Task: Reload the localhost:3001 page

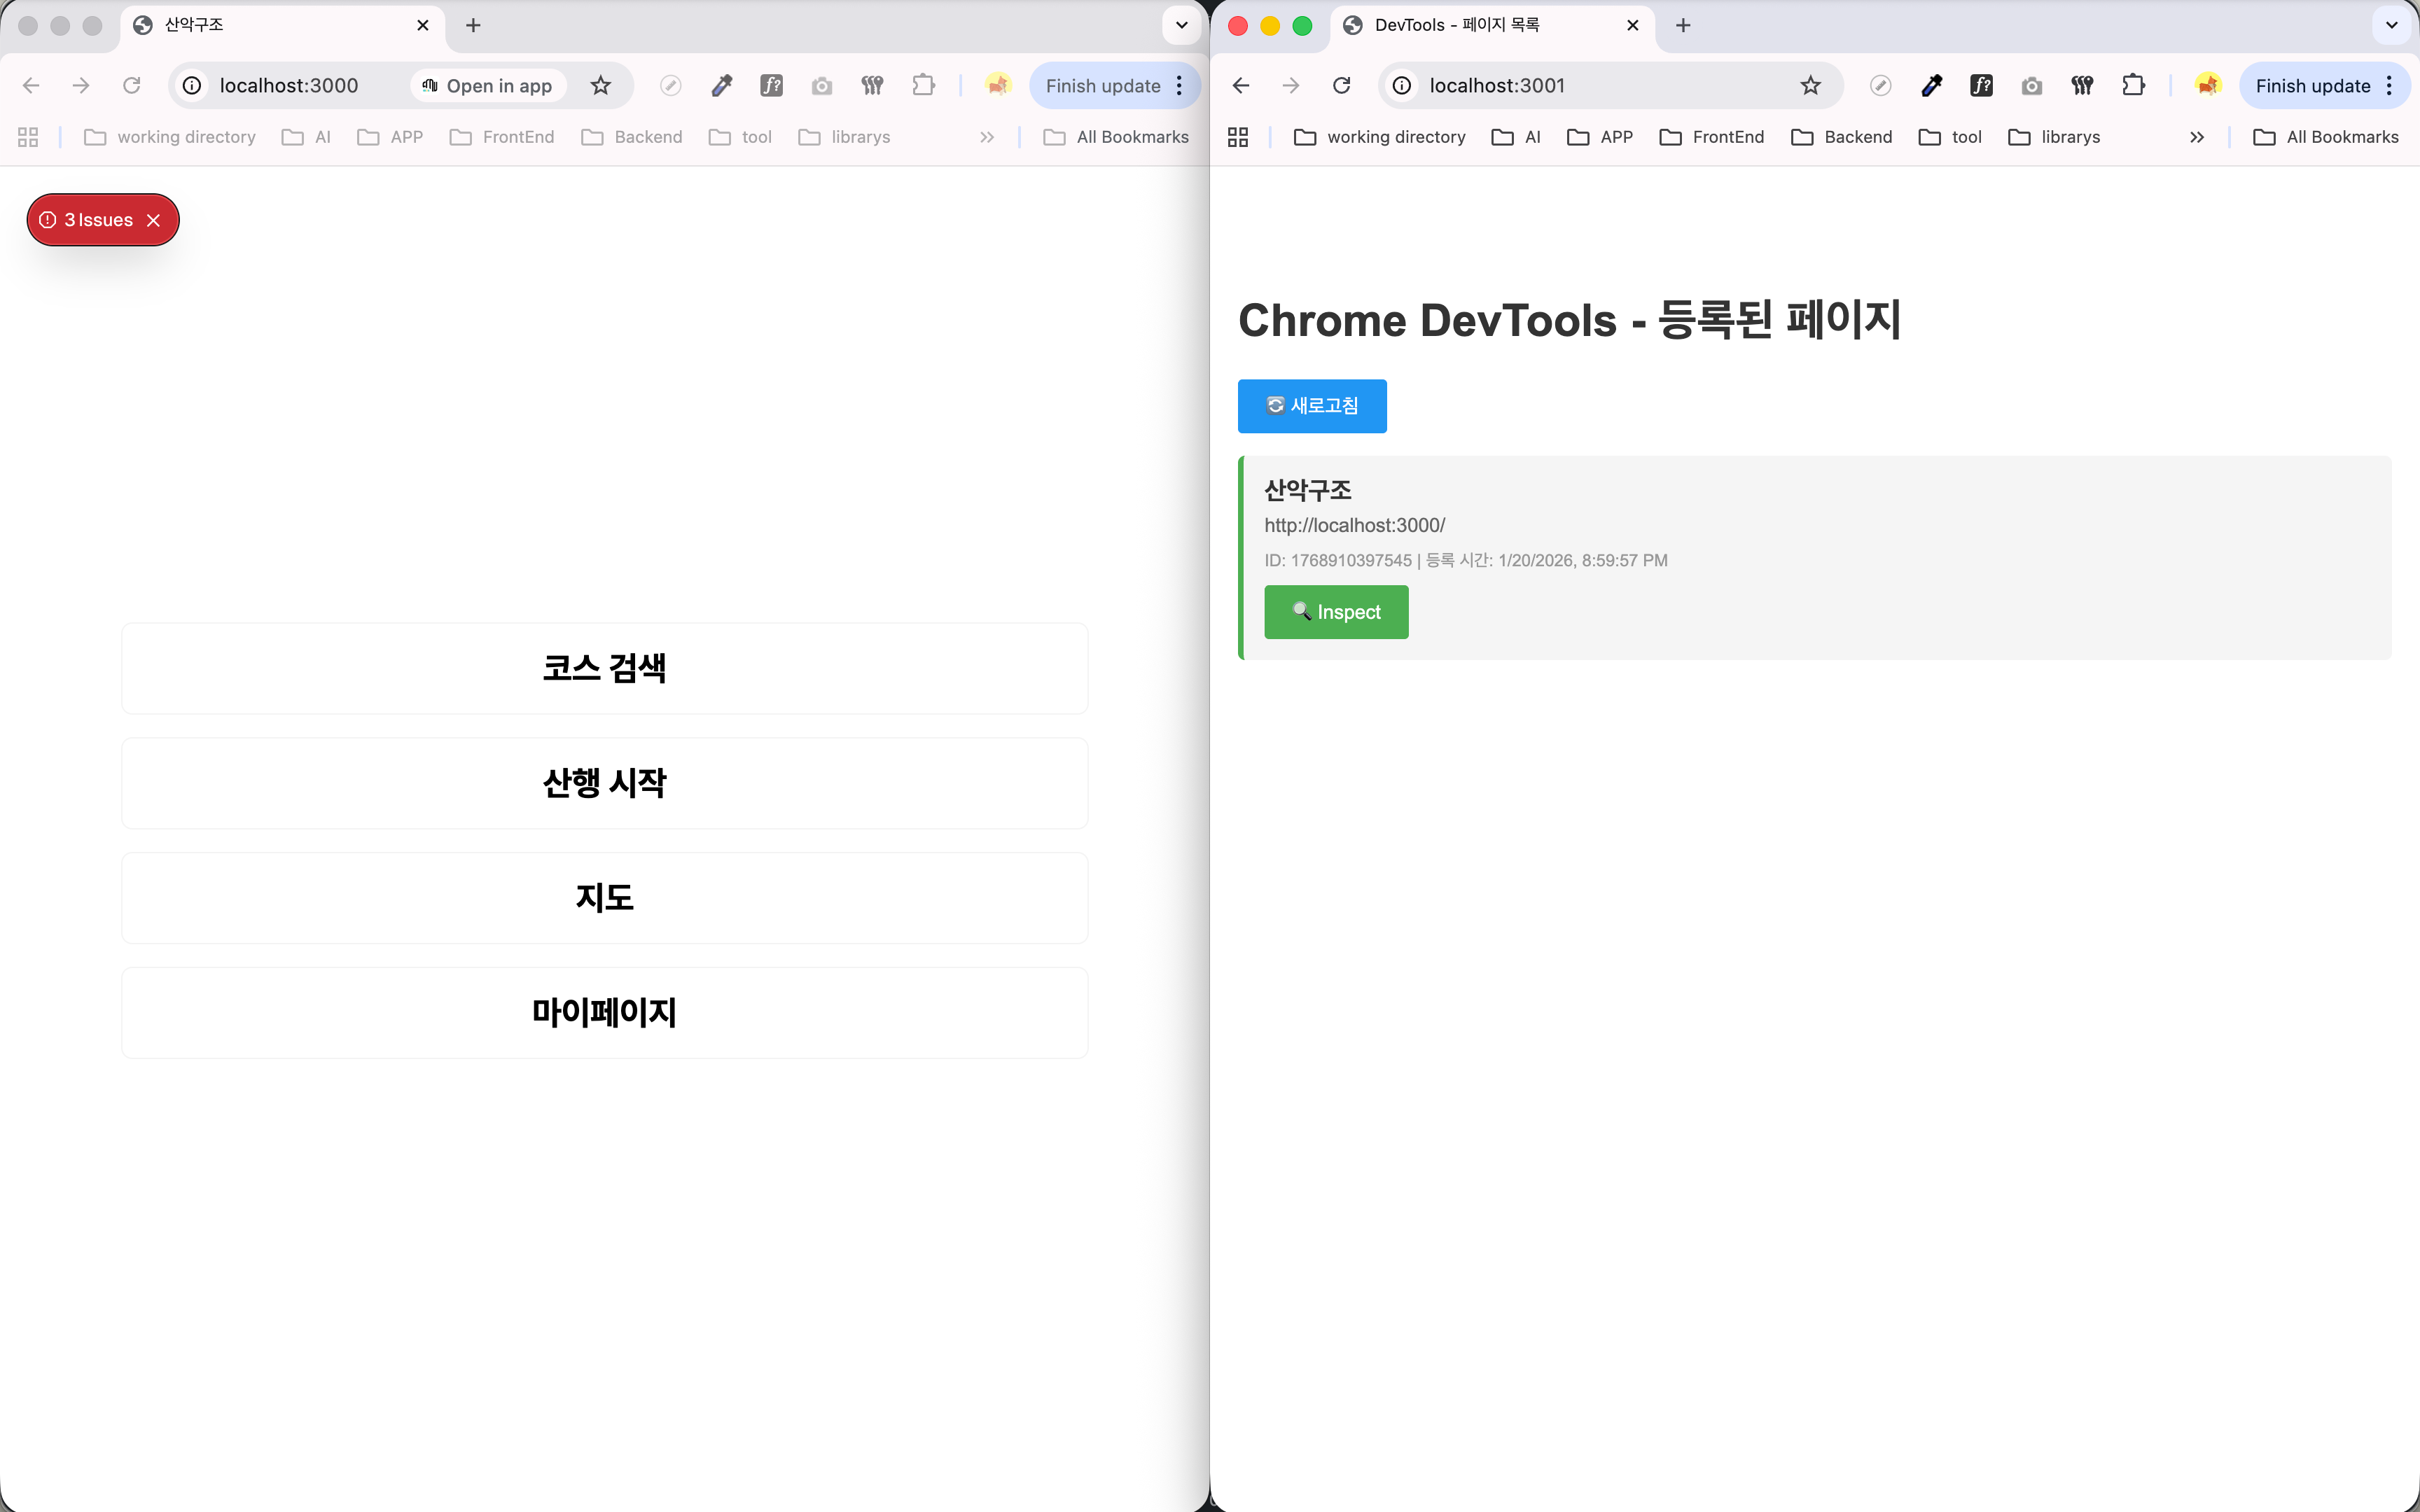Action: point(1341,86)
